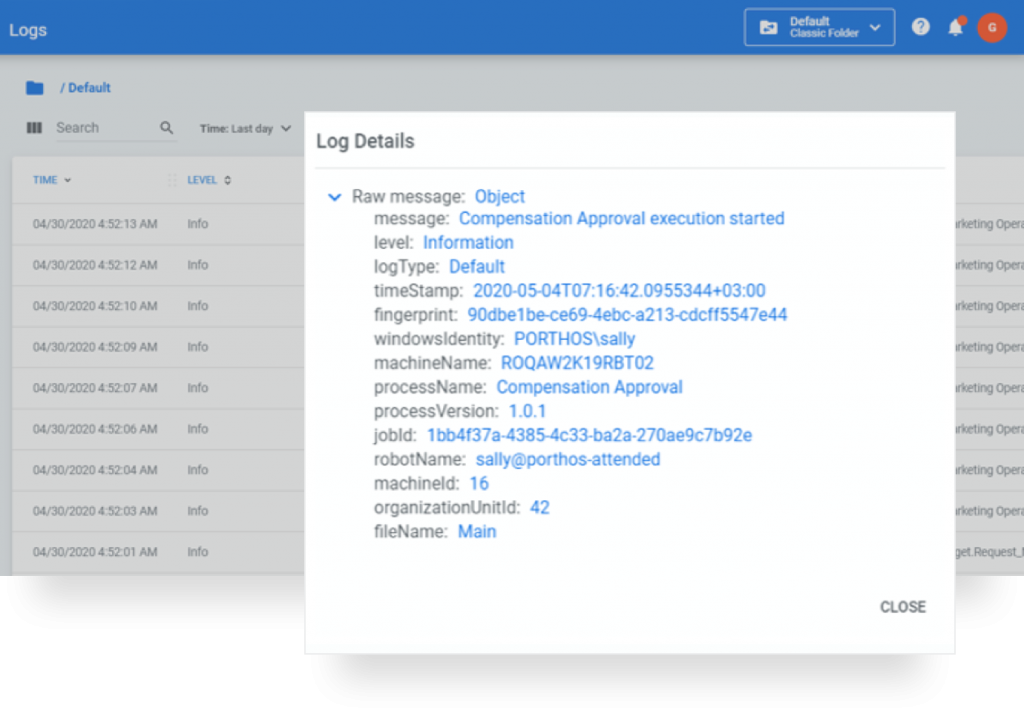Click the robotName value sally@porthos-attended

pyautogui.click(x=568, y=460)
